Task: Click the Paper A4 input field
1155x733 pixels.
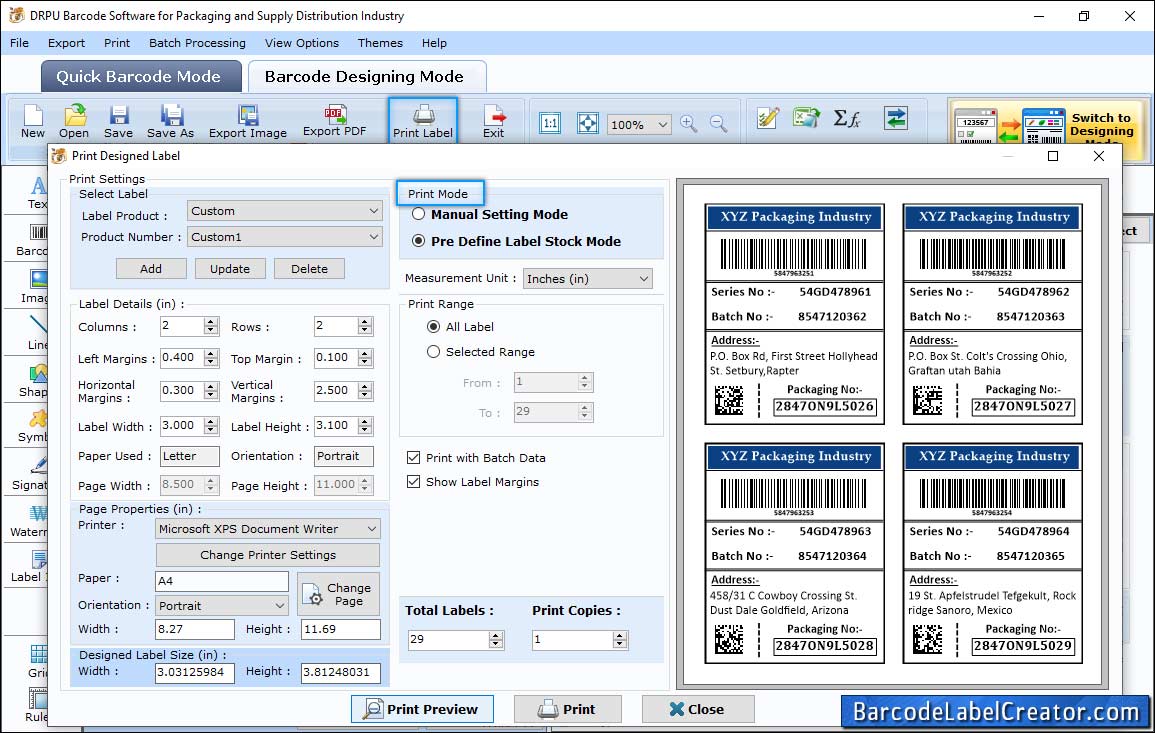Action: tap(222, 581)
